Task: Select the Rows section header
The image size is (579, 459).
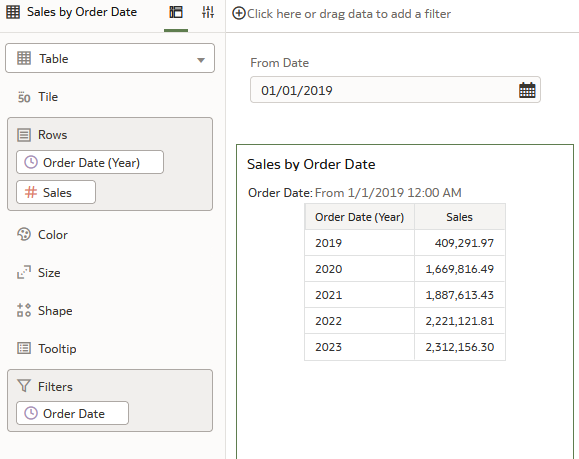Action: (52, 135)
